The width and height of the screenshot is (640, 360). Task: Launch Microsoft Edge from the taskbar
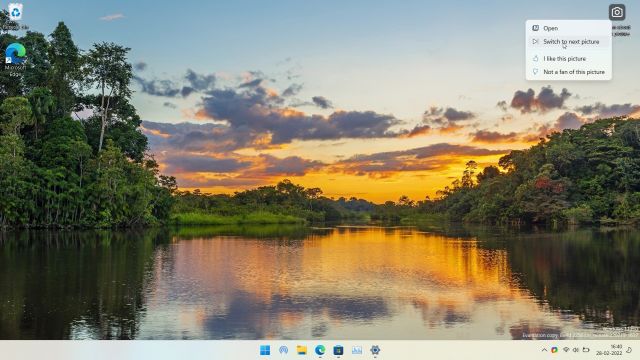(320, 350)
